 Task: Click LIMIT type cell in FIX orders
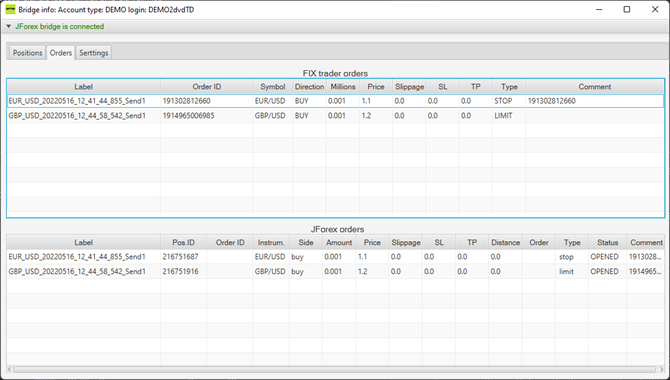point(503,115)
